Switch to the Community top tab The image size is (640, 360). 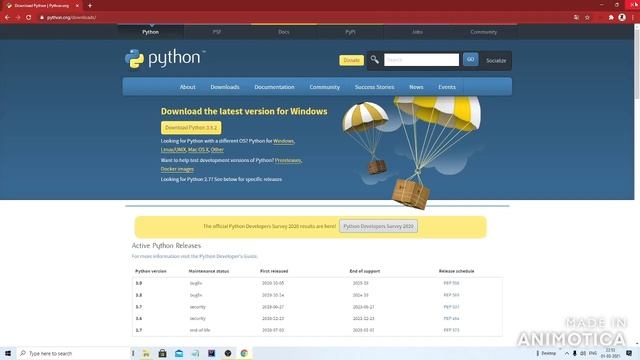click(x=484, y=32)
